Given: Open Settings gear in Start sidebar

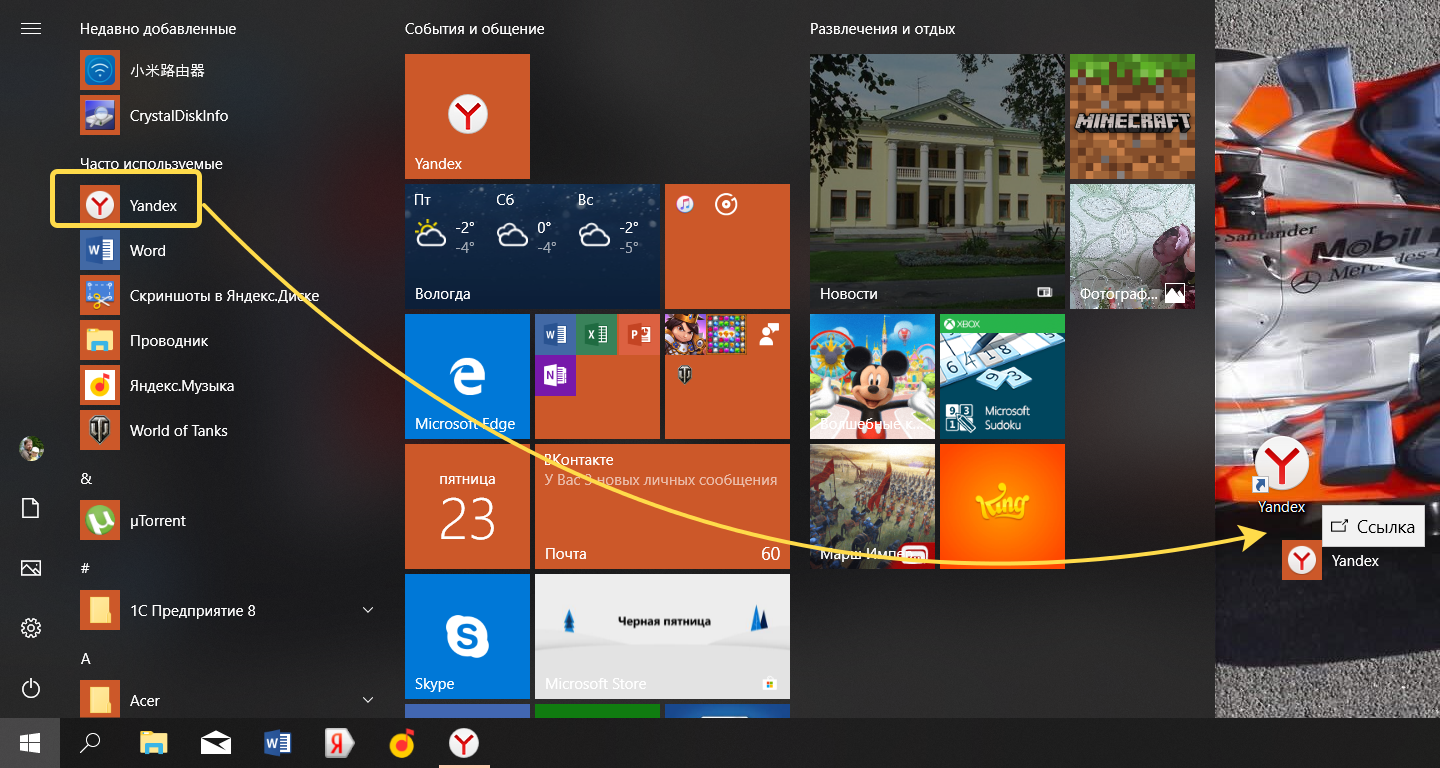Looking at the screenshot, I should click(x=31, y=628).
